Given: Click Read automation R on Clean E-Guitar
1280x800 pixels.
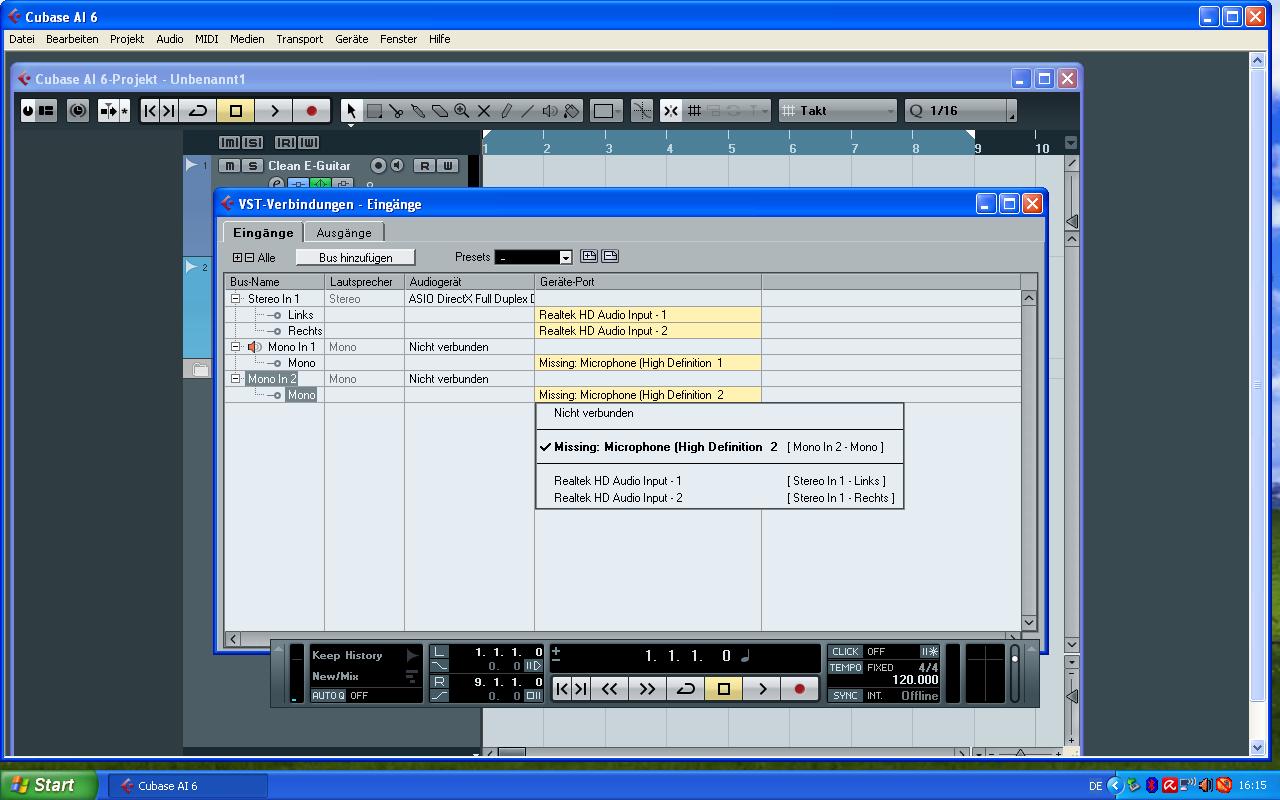Looking at the screenshot, I should coord(424,166).
